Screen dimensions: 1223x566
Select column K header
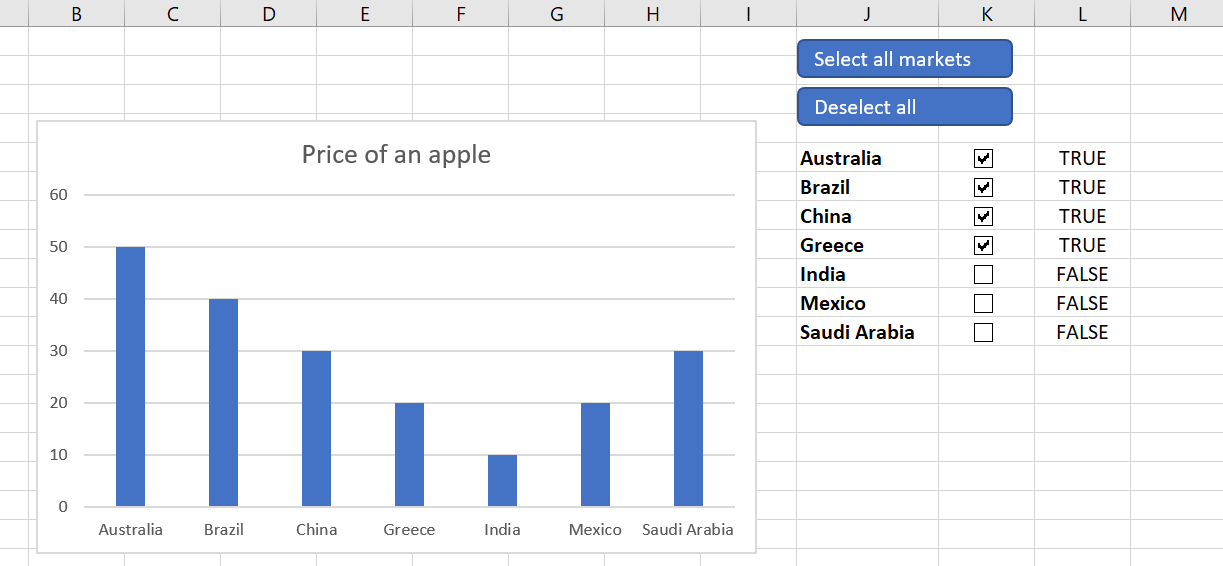pyautogui.click(x=986, y=13)
